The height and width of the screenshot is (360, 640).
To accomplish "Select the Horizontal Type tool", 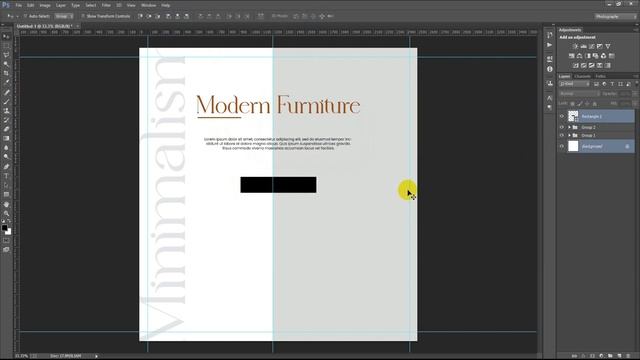I will point(6,176).
